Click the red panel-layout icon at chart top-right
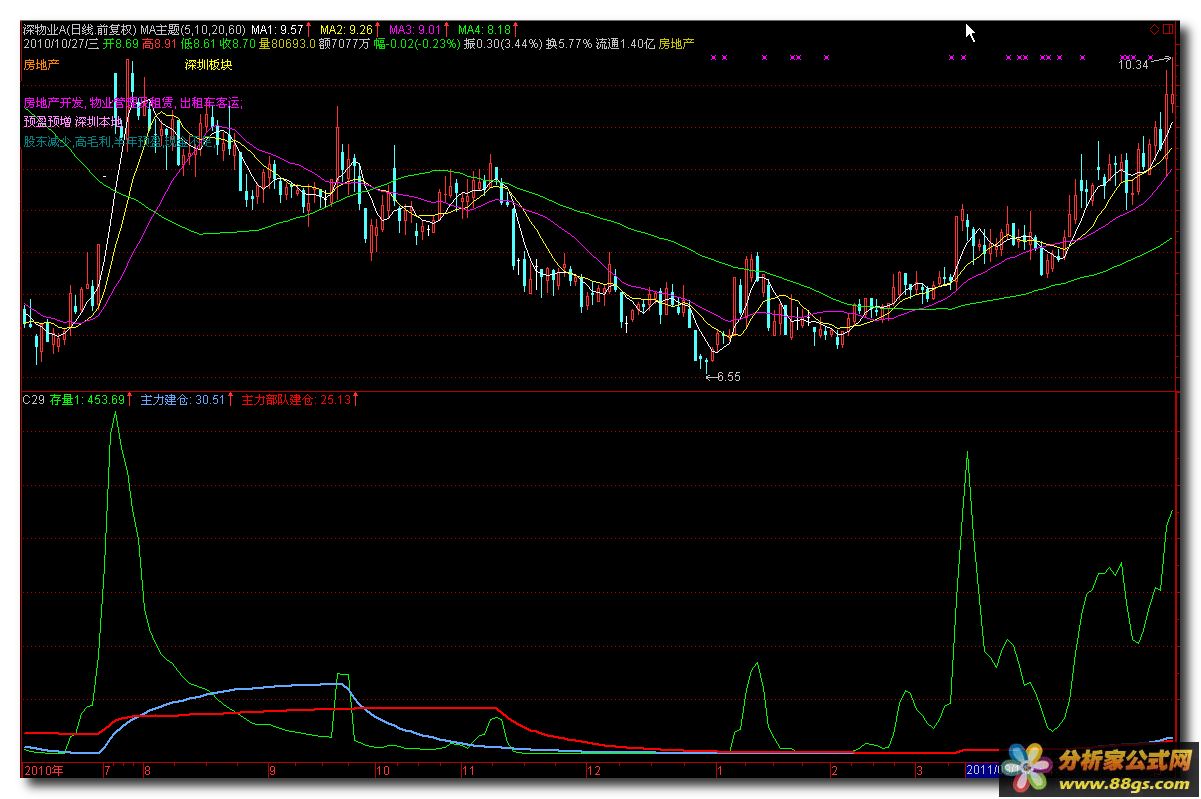The width and height of the screenshot is (1201, 799). point(1167,30)
